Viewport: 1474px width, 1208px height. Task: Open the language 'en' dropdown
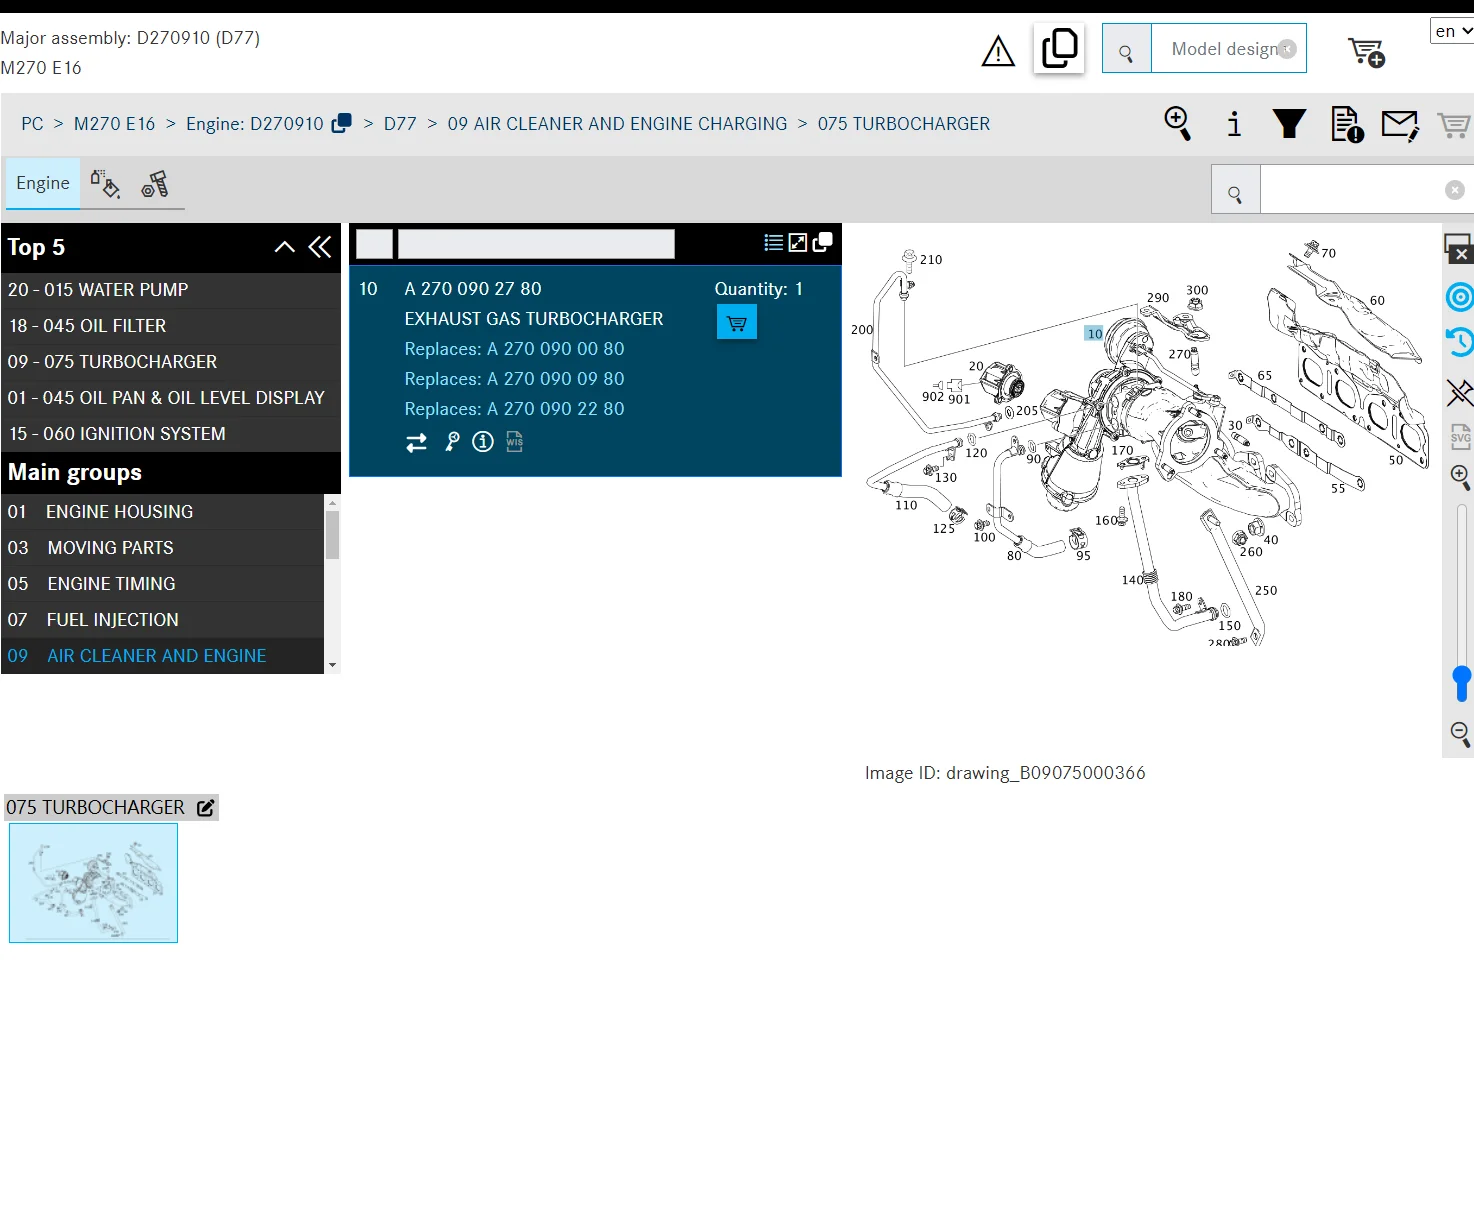click(1452, 31)
